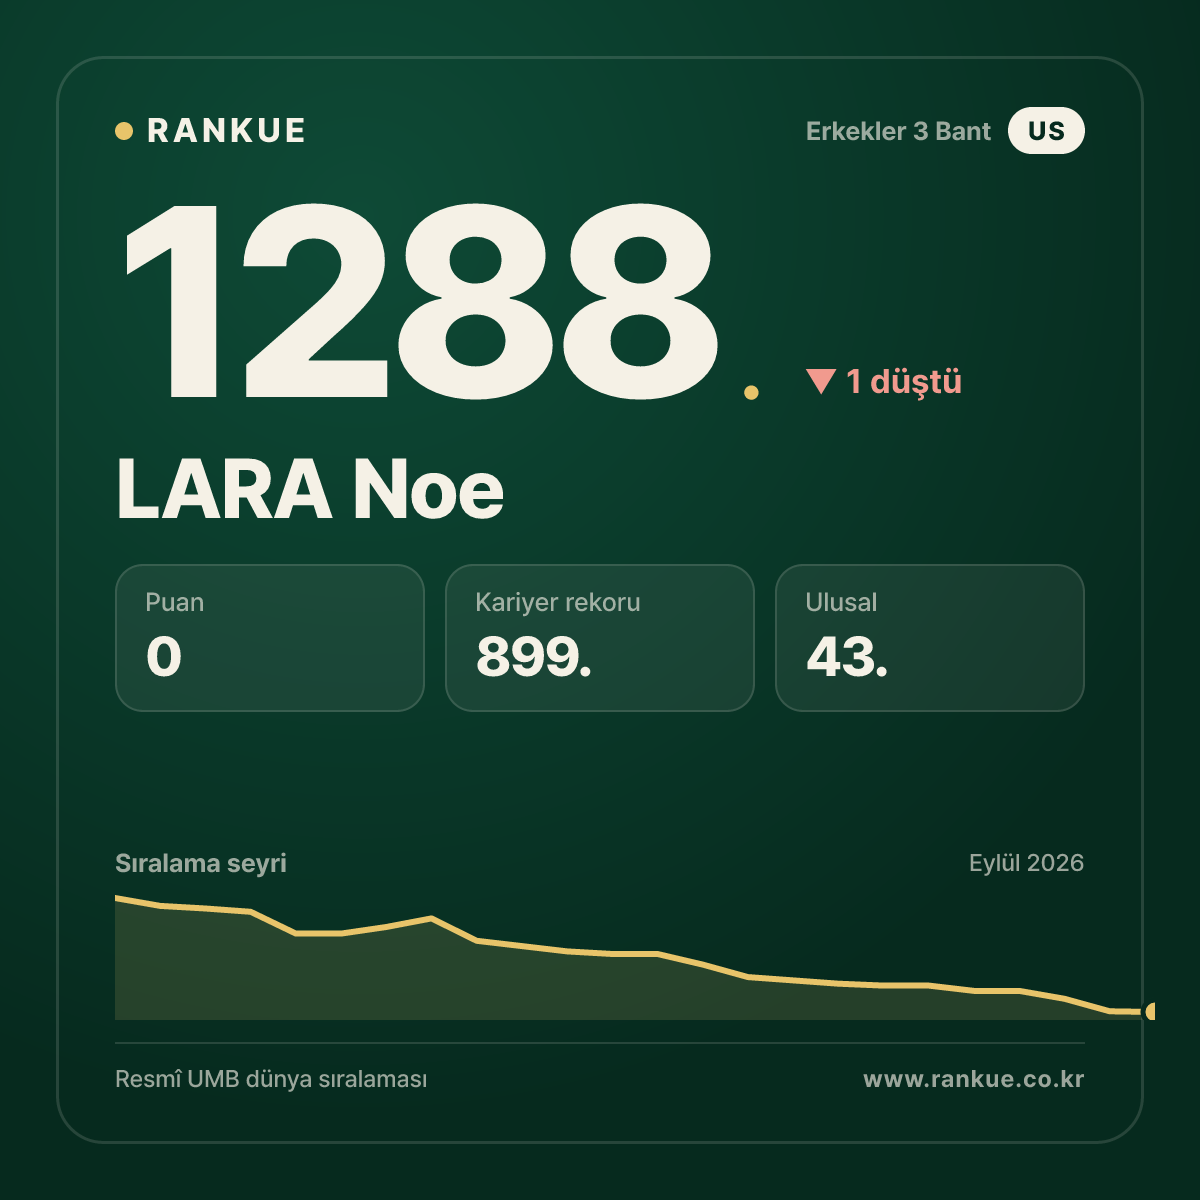Open the Kariyer rekoru stat card

pos(600,638)
